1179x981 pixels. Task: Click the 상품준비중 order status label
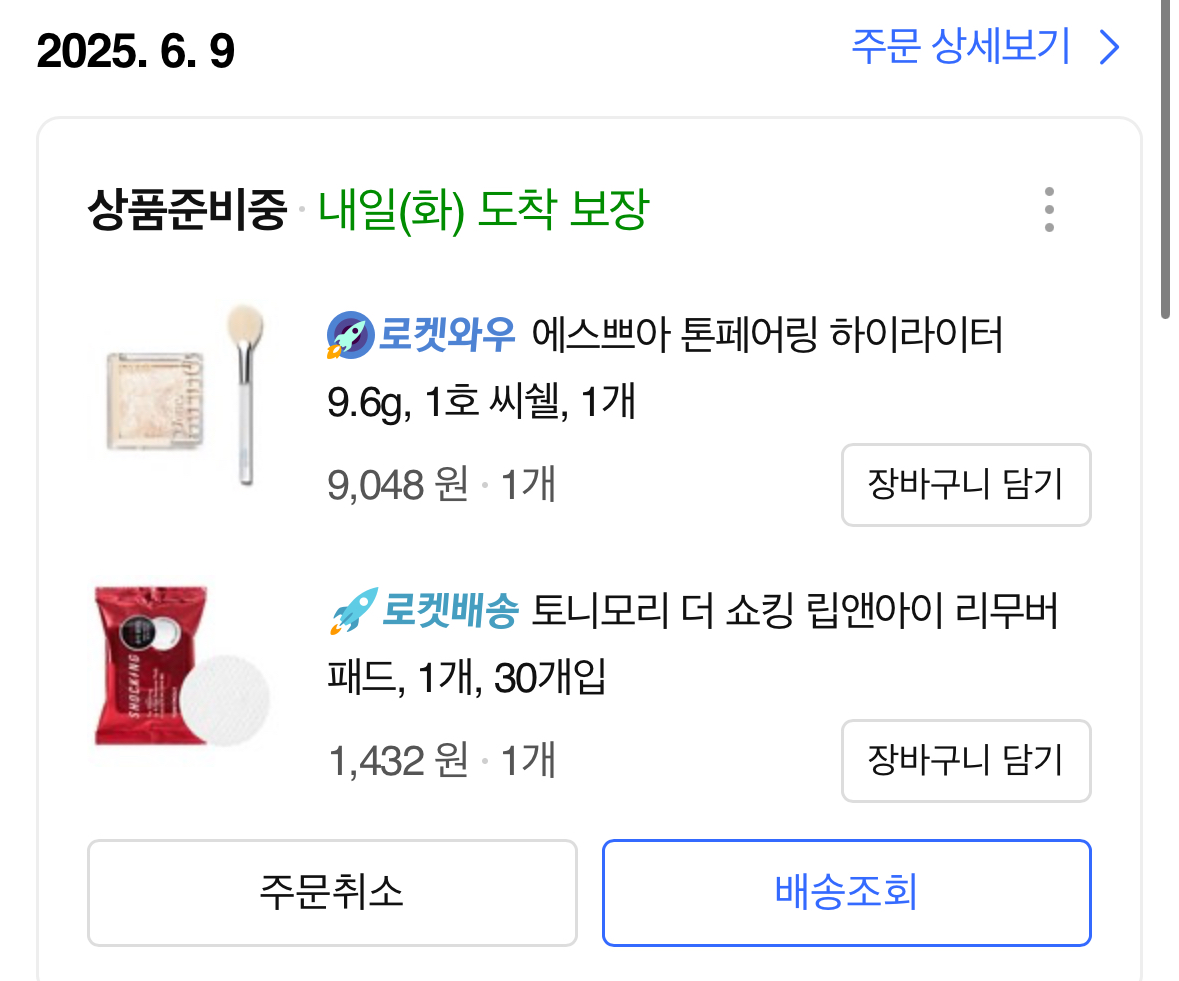[x=187, y=210]
